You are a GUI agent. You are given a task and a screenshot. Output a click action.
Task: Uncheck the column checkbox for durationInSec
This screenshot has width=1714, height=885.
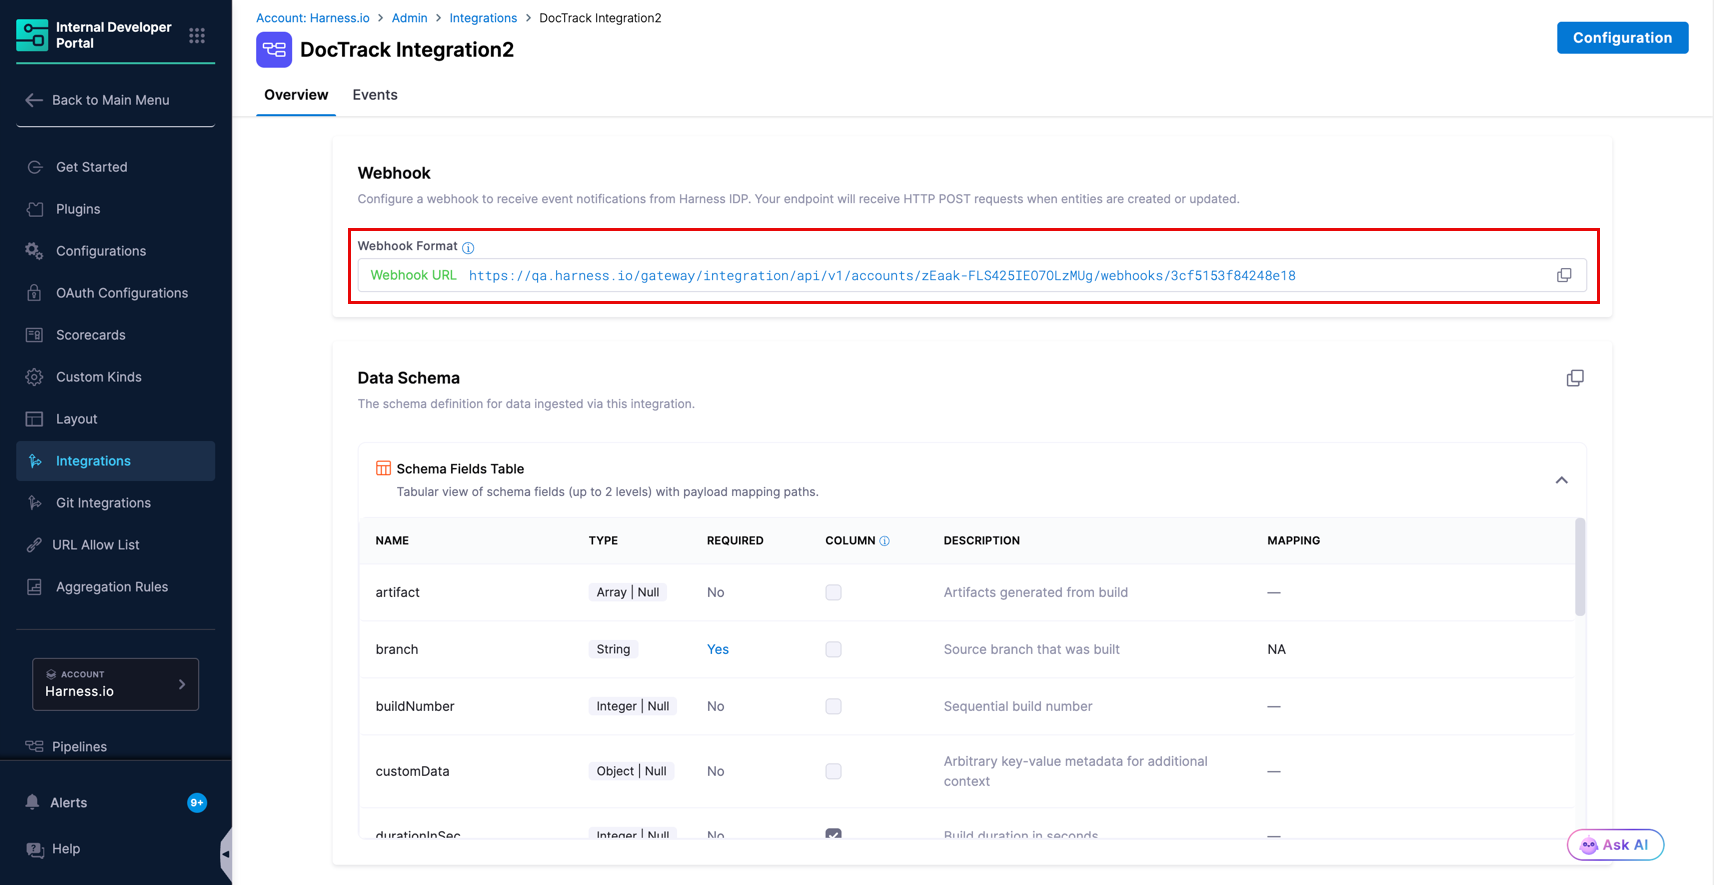click(833, 834)
